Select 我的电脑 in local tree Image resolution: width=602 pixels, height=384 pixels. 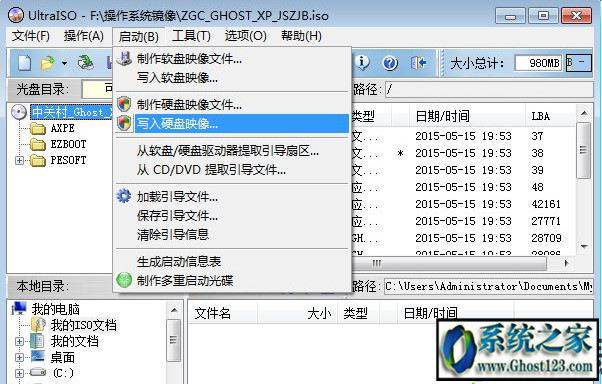pos(56,309)
